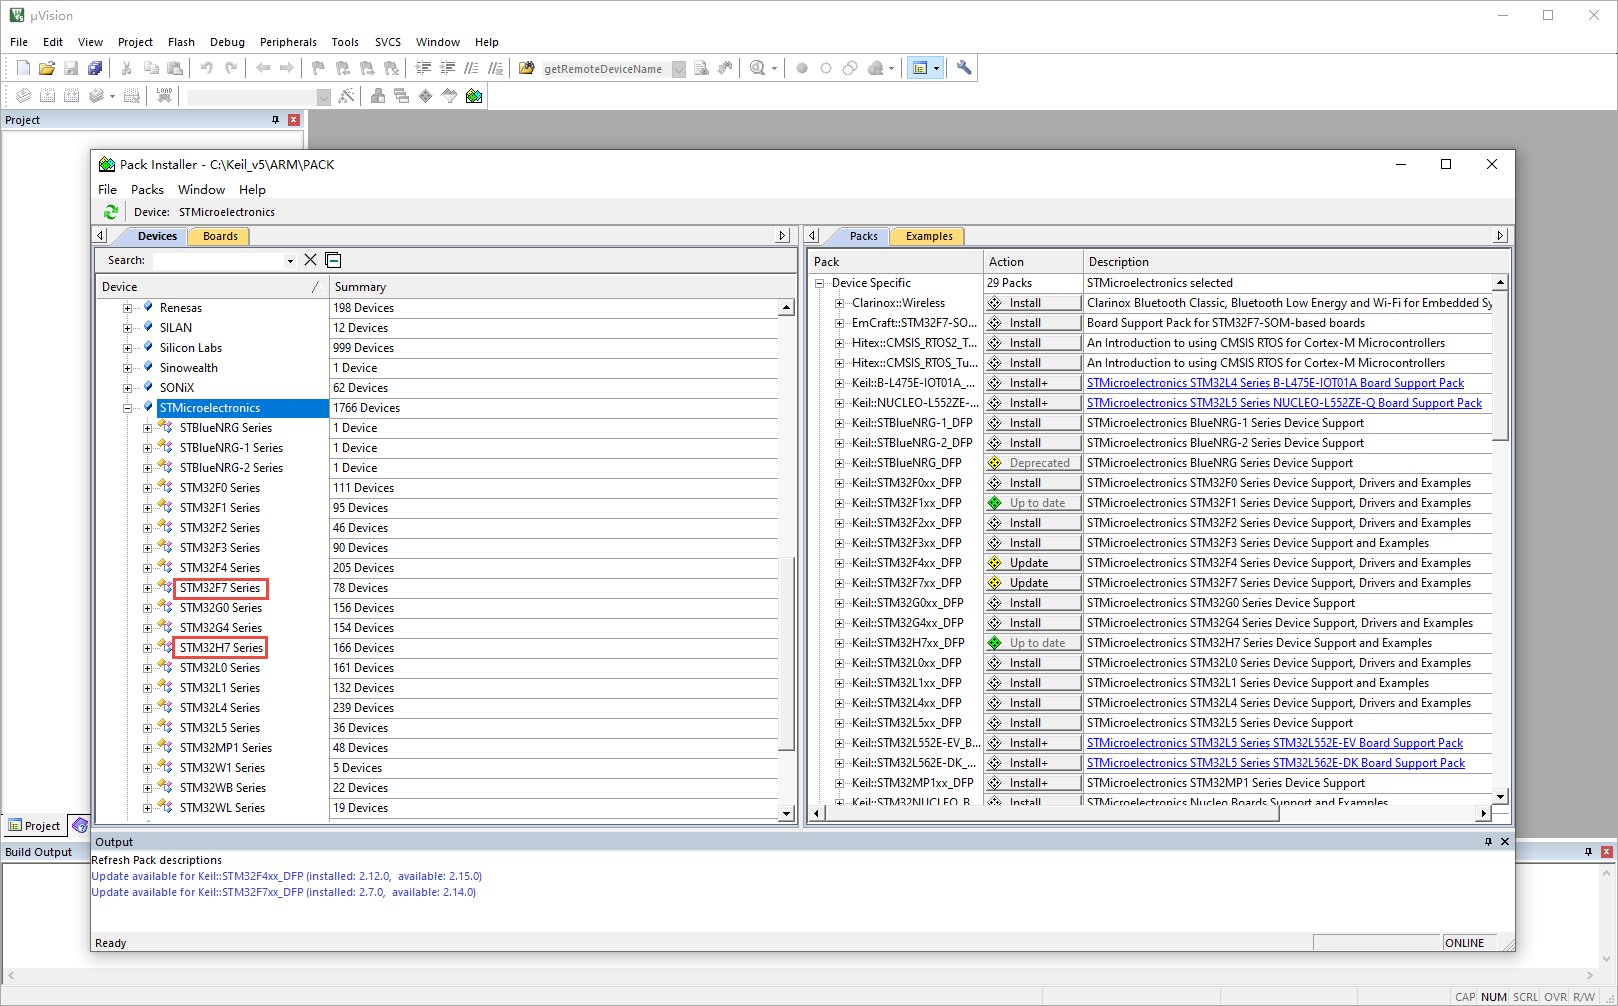The width and height of the screenshot is (1618, 1006).
Task: Click Install for Keil::STM32F0xx_DFP
Action: pyautogui.click(x=1033, y=483)
